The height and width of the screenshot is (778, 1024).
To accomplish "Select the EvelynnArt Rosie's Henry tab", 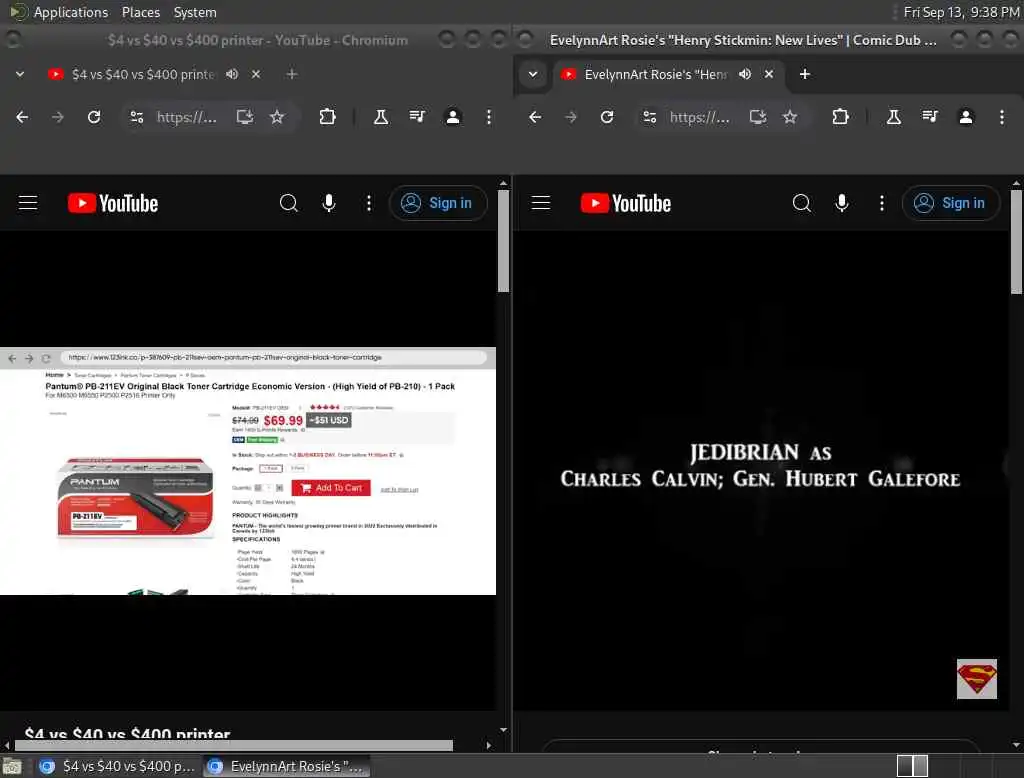I will [x=655, y=74].
